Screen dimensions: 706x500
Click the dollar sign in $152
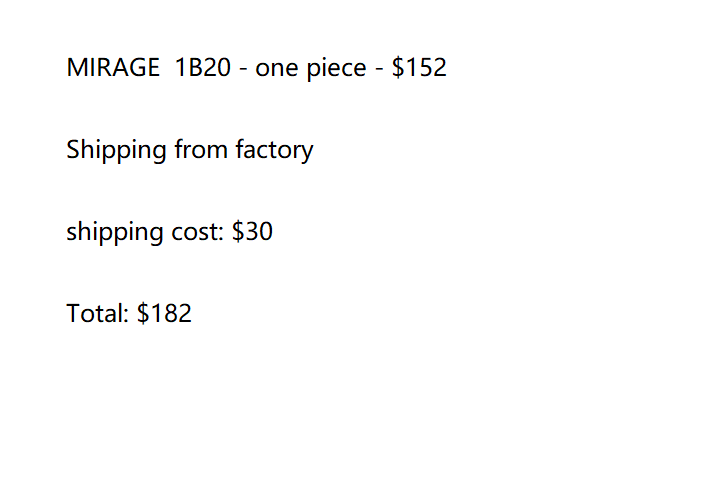click(398, 68)
